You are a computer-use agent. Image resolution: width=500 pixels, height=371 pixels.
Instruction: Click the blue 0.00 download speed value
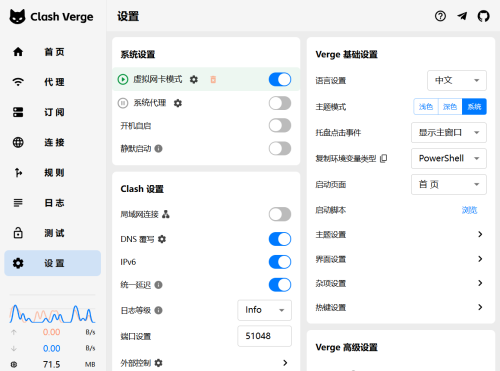52,348
